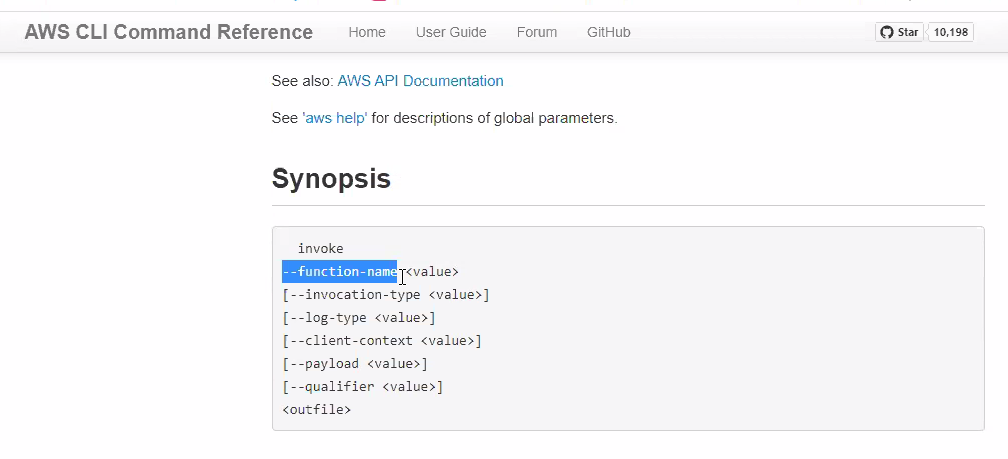The width and height of the screenshot is (1008, 459).
Task: Click the highlighted --function-name text
Action: [339, 271]
